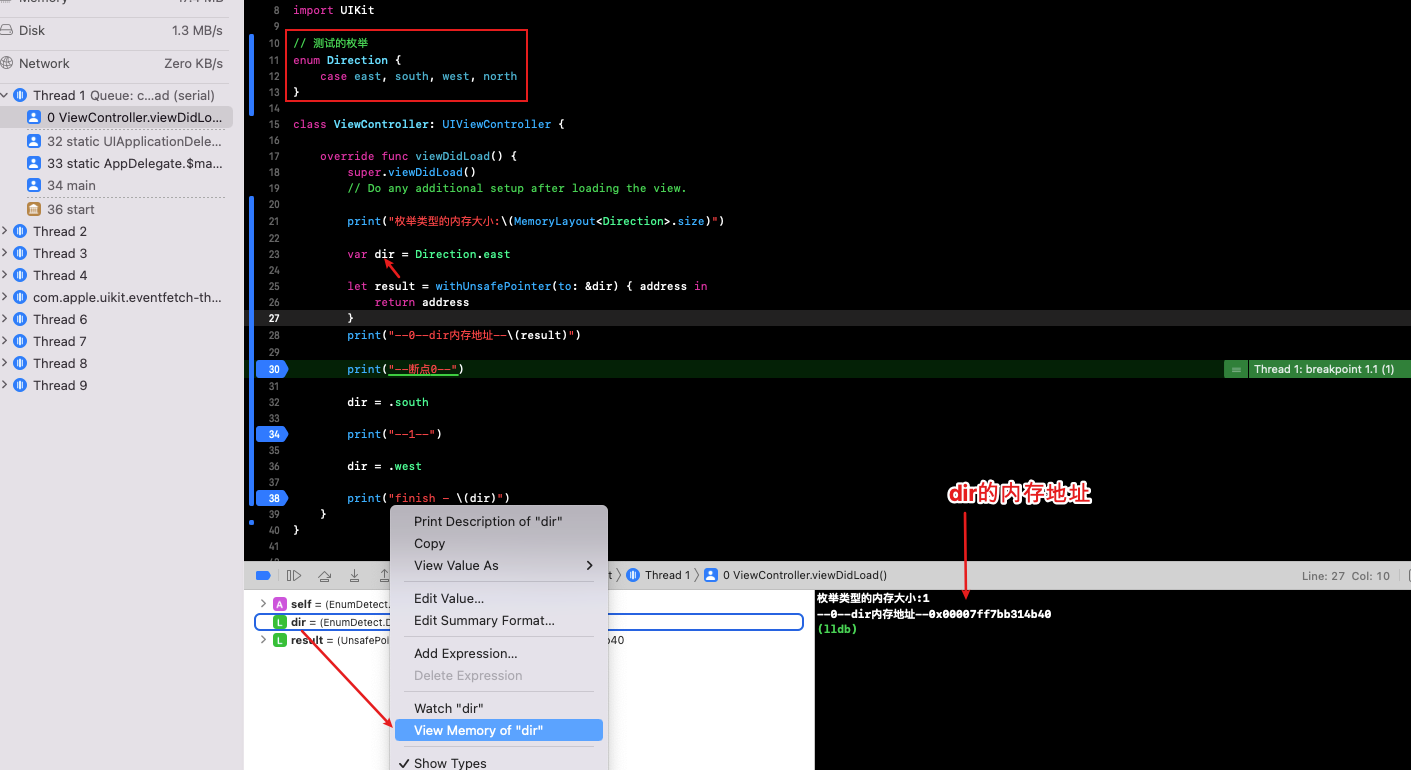Viewport: 1411px width, 770px height.
Task: Click Thread 1 in the debug jump bar
Action: (x=667, y=575)
